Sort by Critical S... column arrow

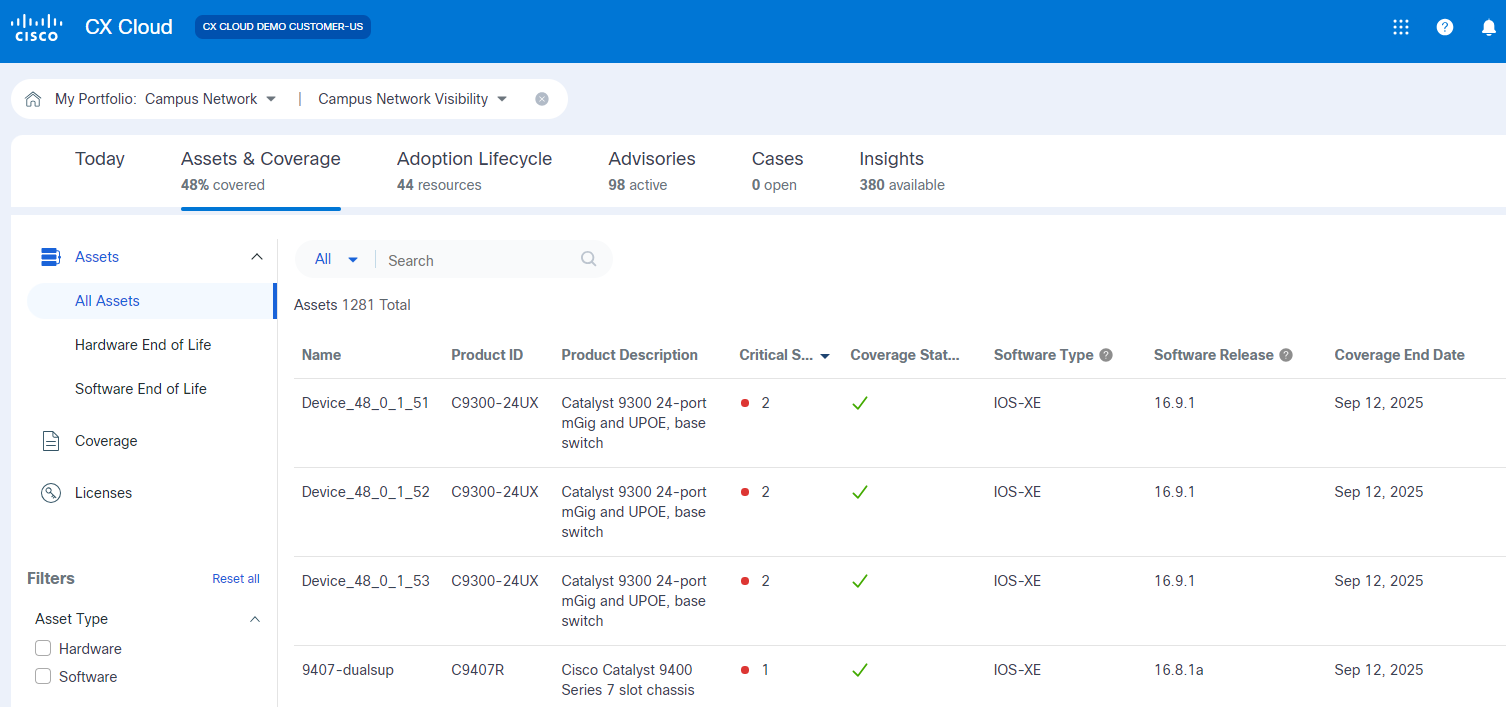point(825,356)
